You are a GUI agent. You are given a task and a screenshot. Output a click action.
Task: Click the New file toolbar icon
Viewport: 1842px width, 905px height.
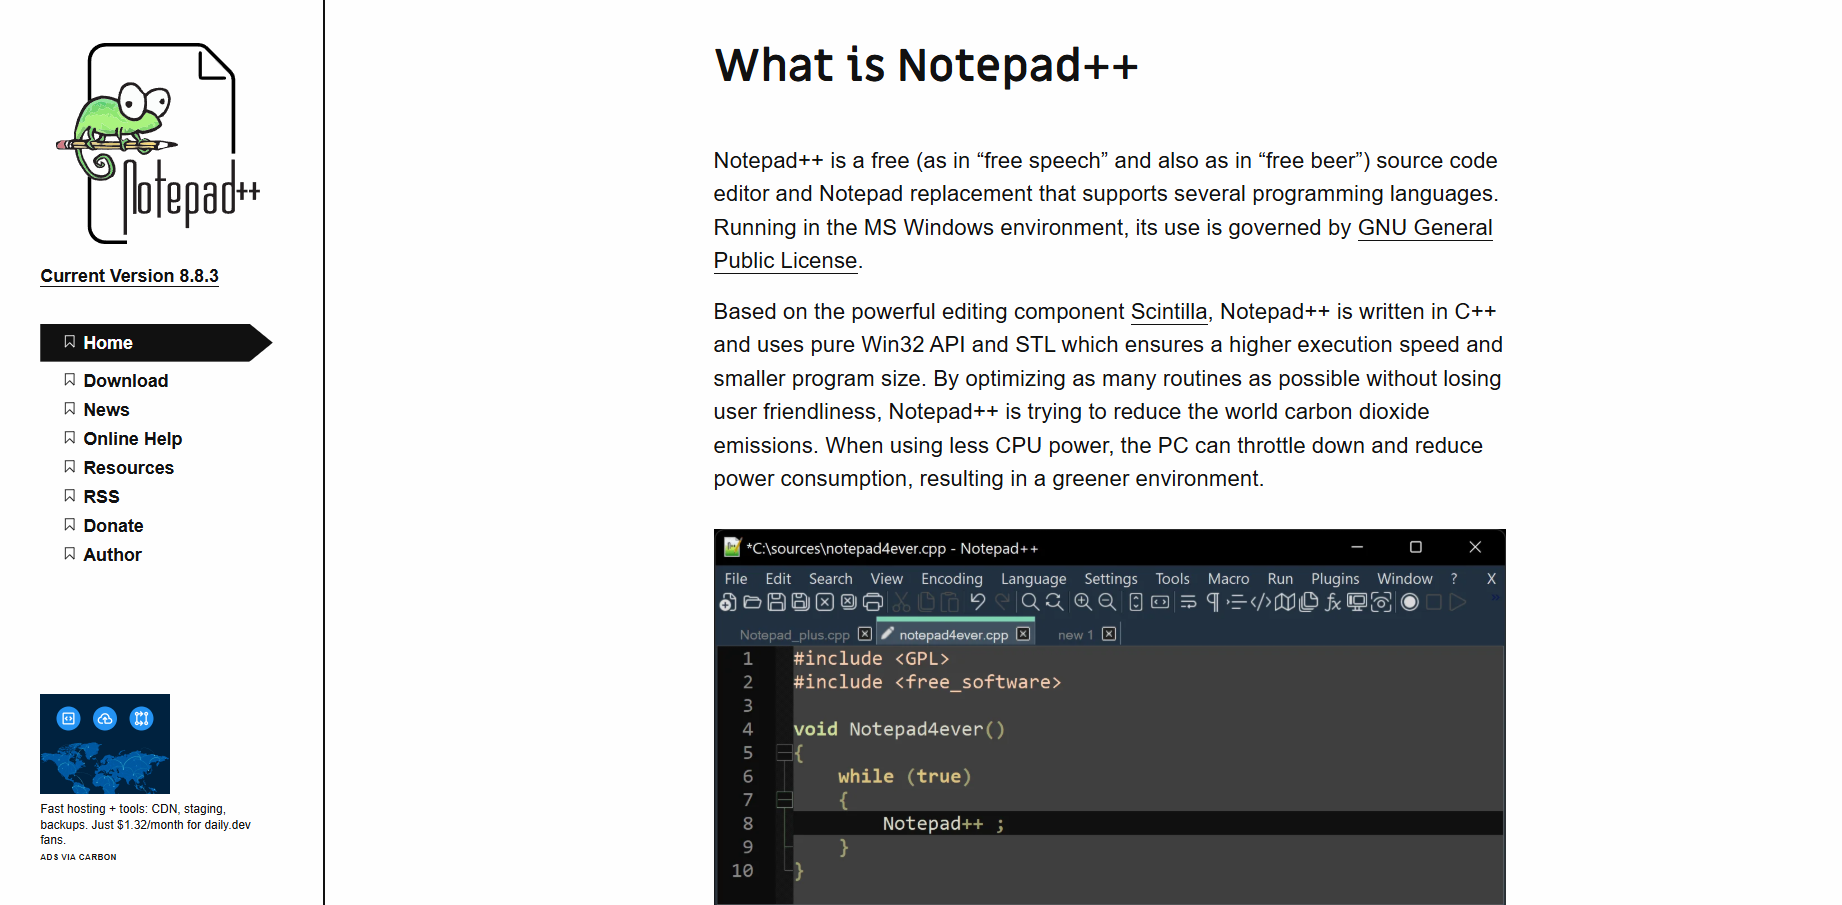click(728, 602)
